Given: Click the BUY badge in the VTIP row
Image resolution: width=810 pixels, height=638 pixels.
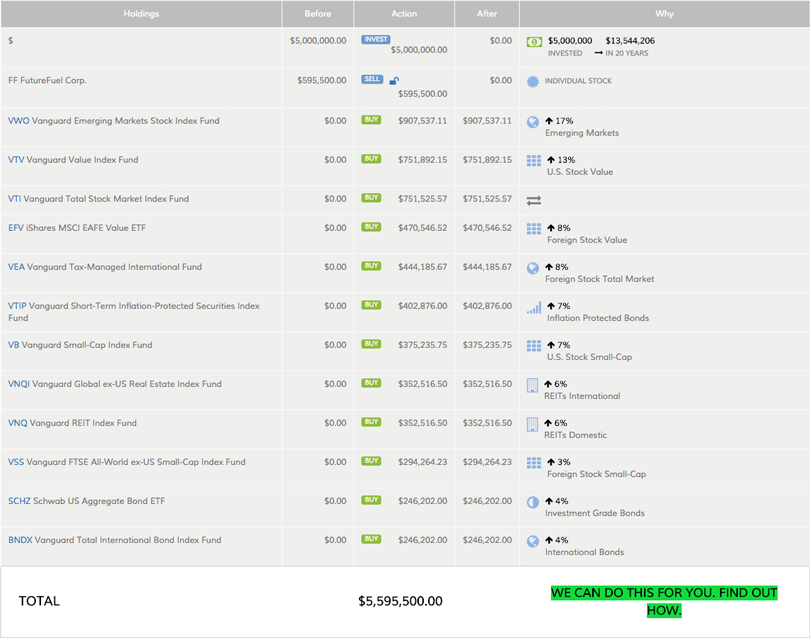Looking at the screenshot, I should click(371, 305).
